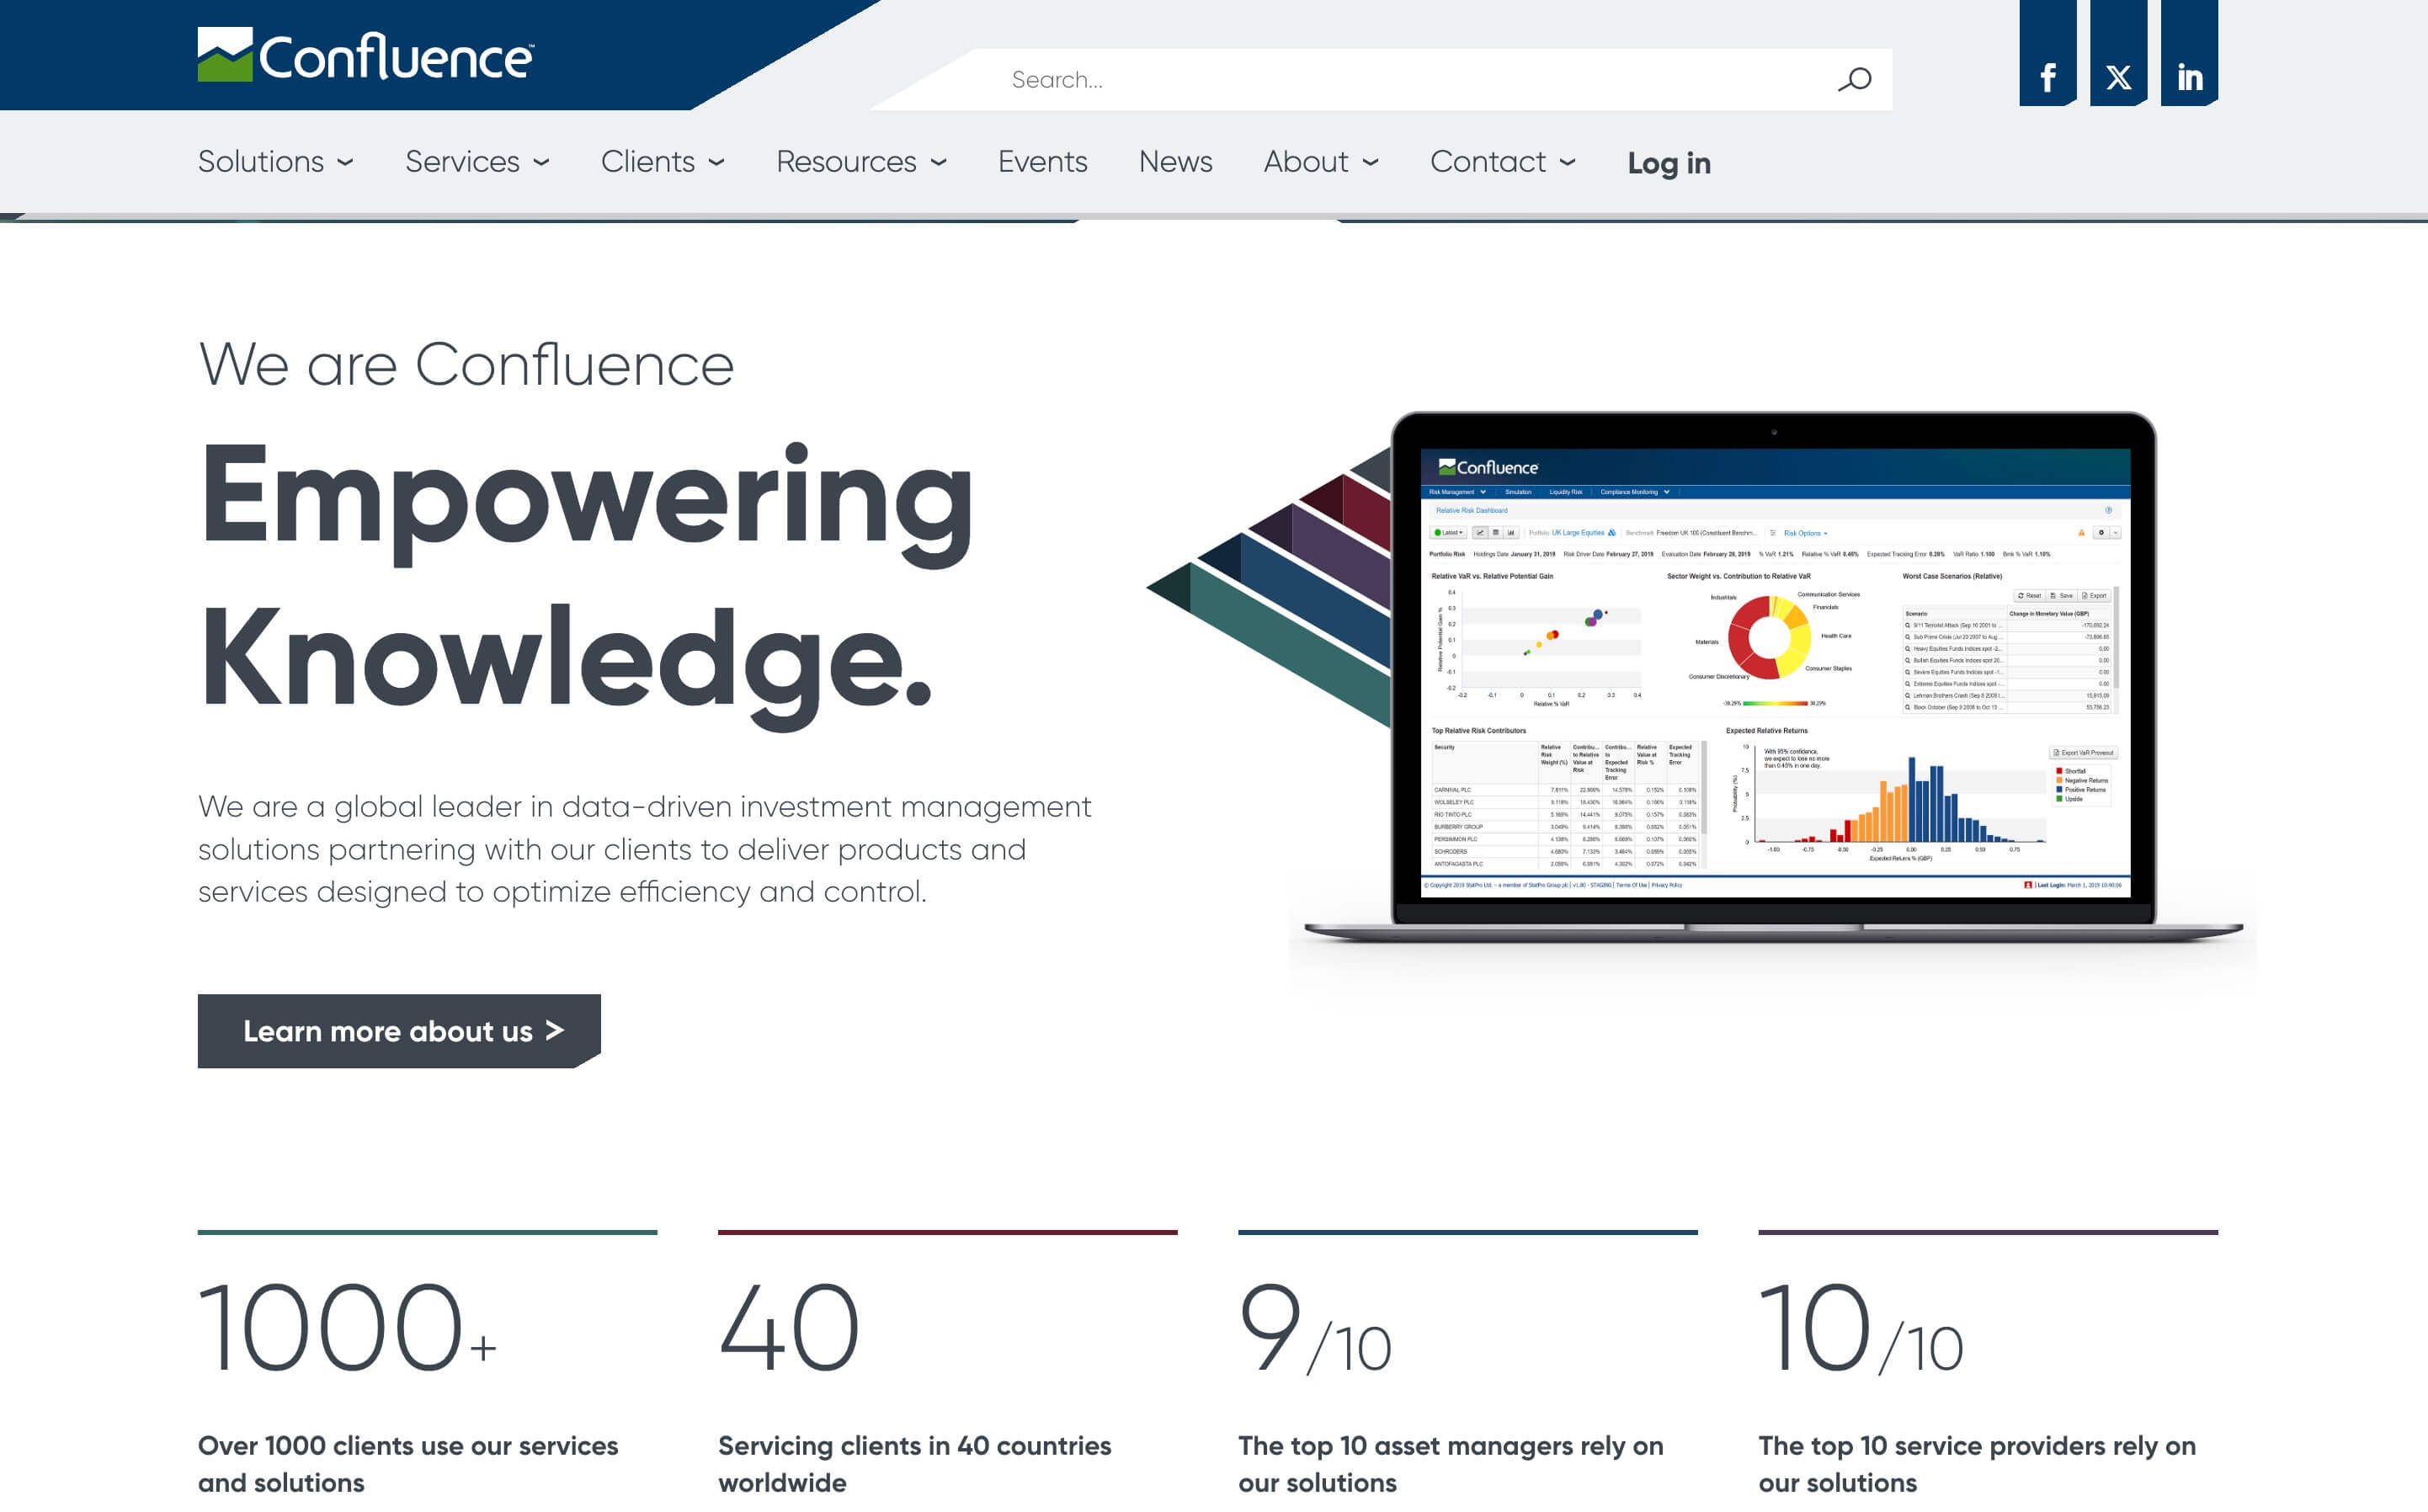Click the Log in link
The width and height of the screenshot is (2428, 1512).
click(1669, 163)
